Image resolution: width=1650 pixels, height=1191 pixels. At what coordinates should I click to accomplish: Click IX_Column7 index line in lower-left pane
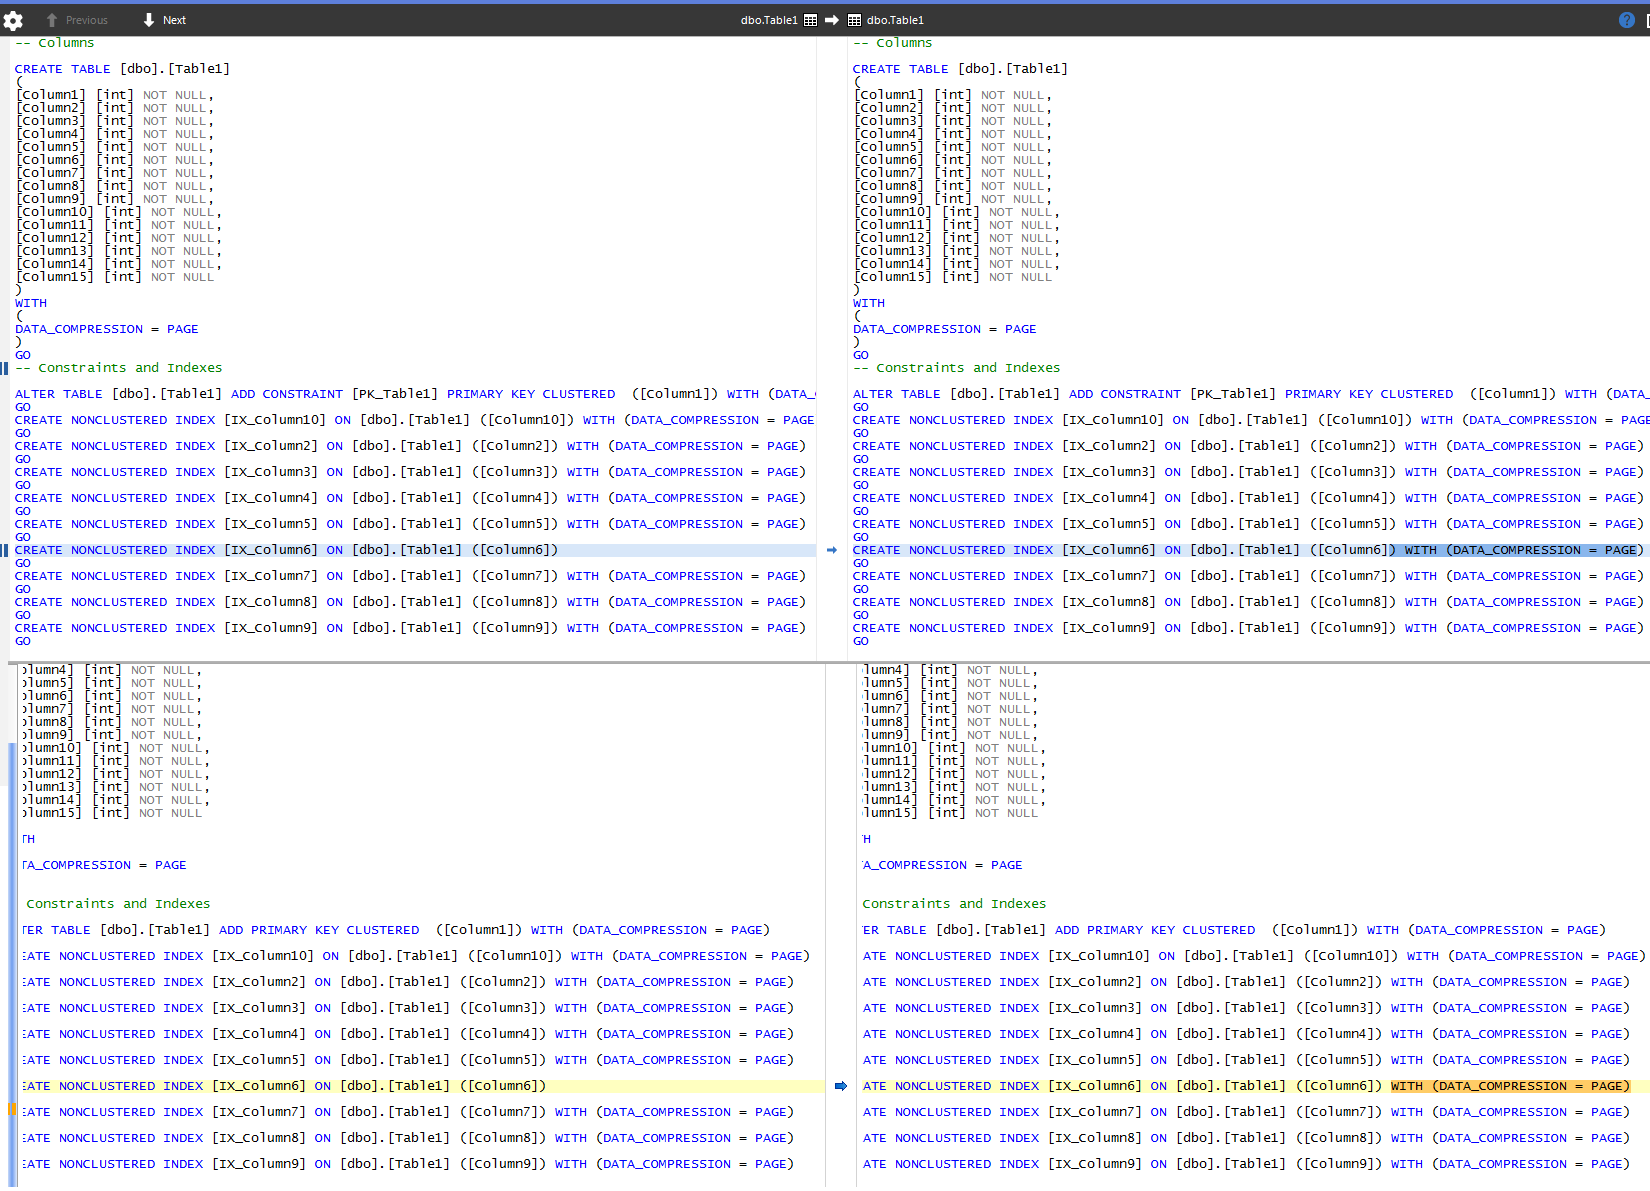click(x=408, y=1112)
